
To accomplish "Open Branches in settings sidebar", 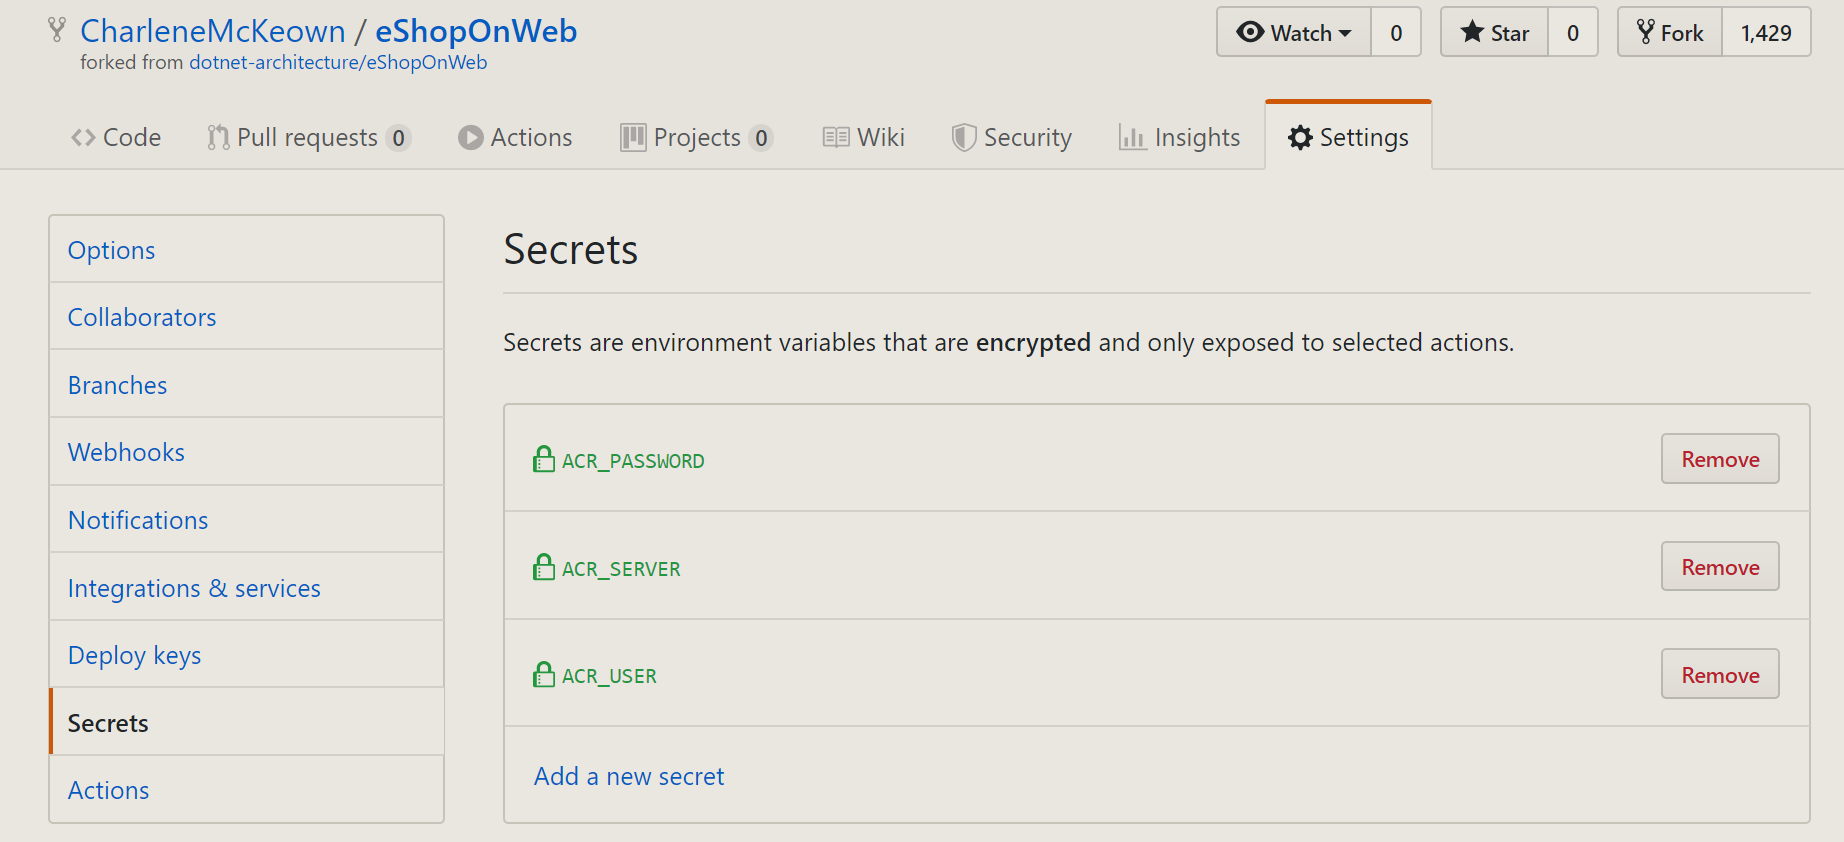I will pyautogui.click(x=247, y=385).
